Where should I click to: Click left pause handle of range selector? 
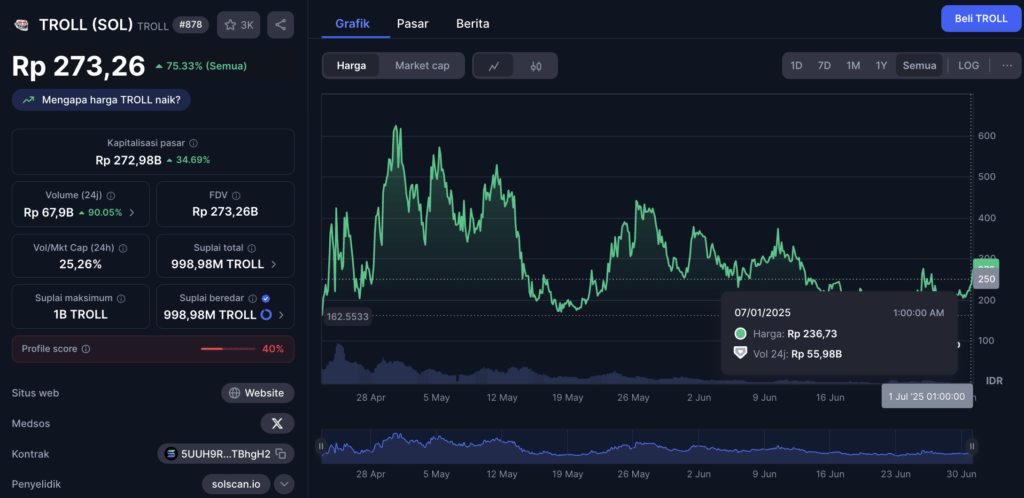point(321,446)
